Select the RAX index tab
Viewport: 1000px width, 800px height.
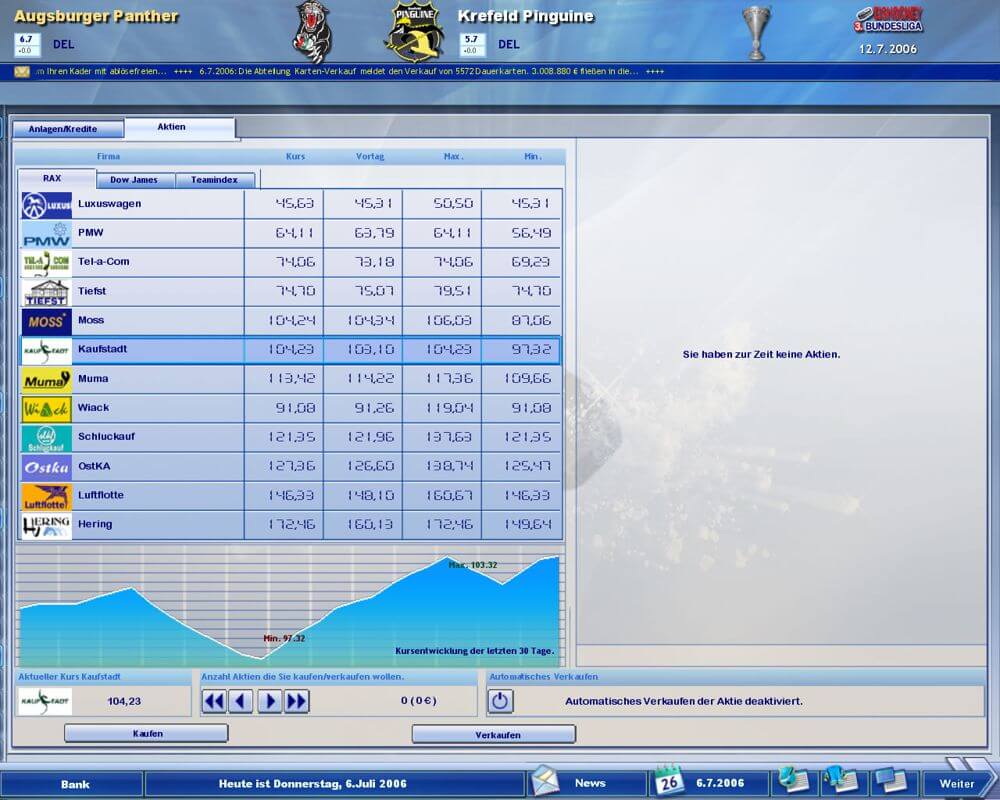(57, 179)
